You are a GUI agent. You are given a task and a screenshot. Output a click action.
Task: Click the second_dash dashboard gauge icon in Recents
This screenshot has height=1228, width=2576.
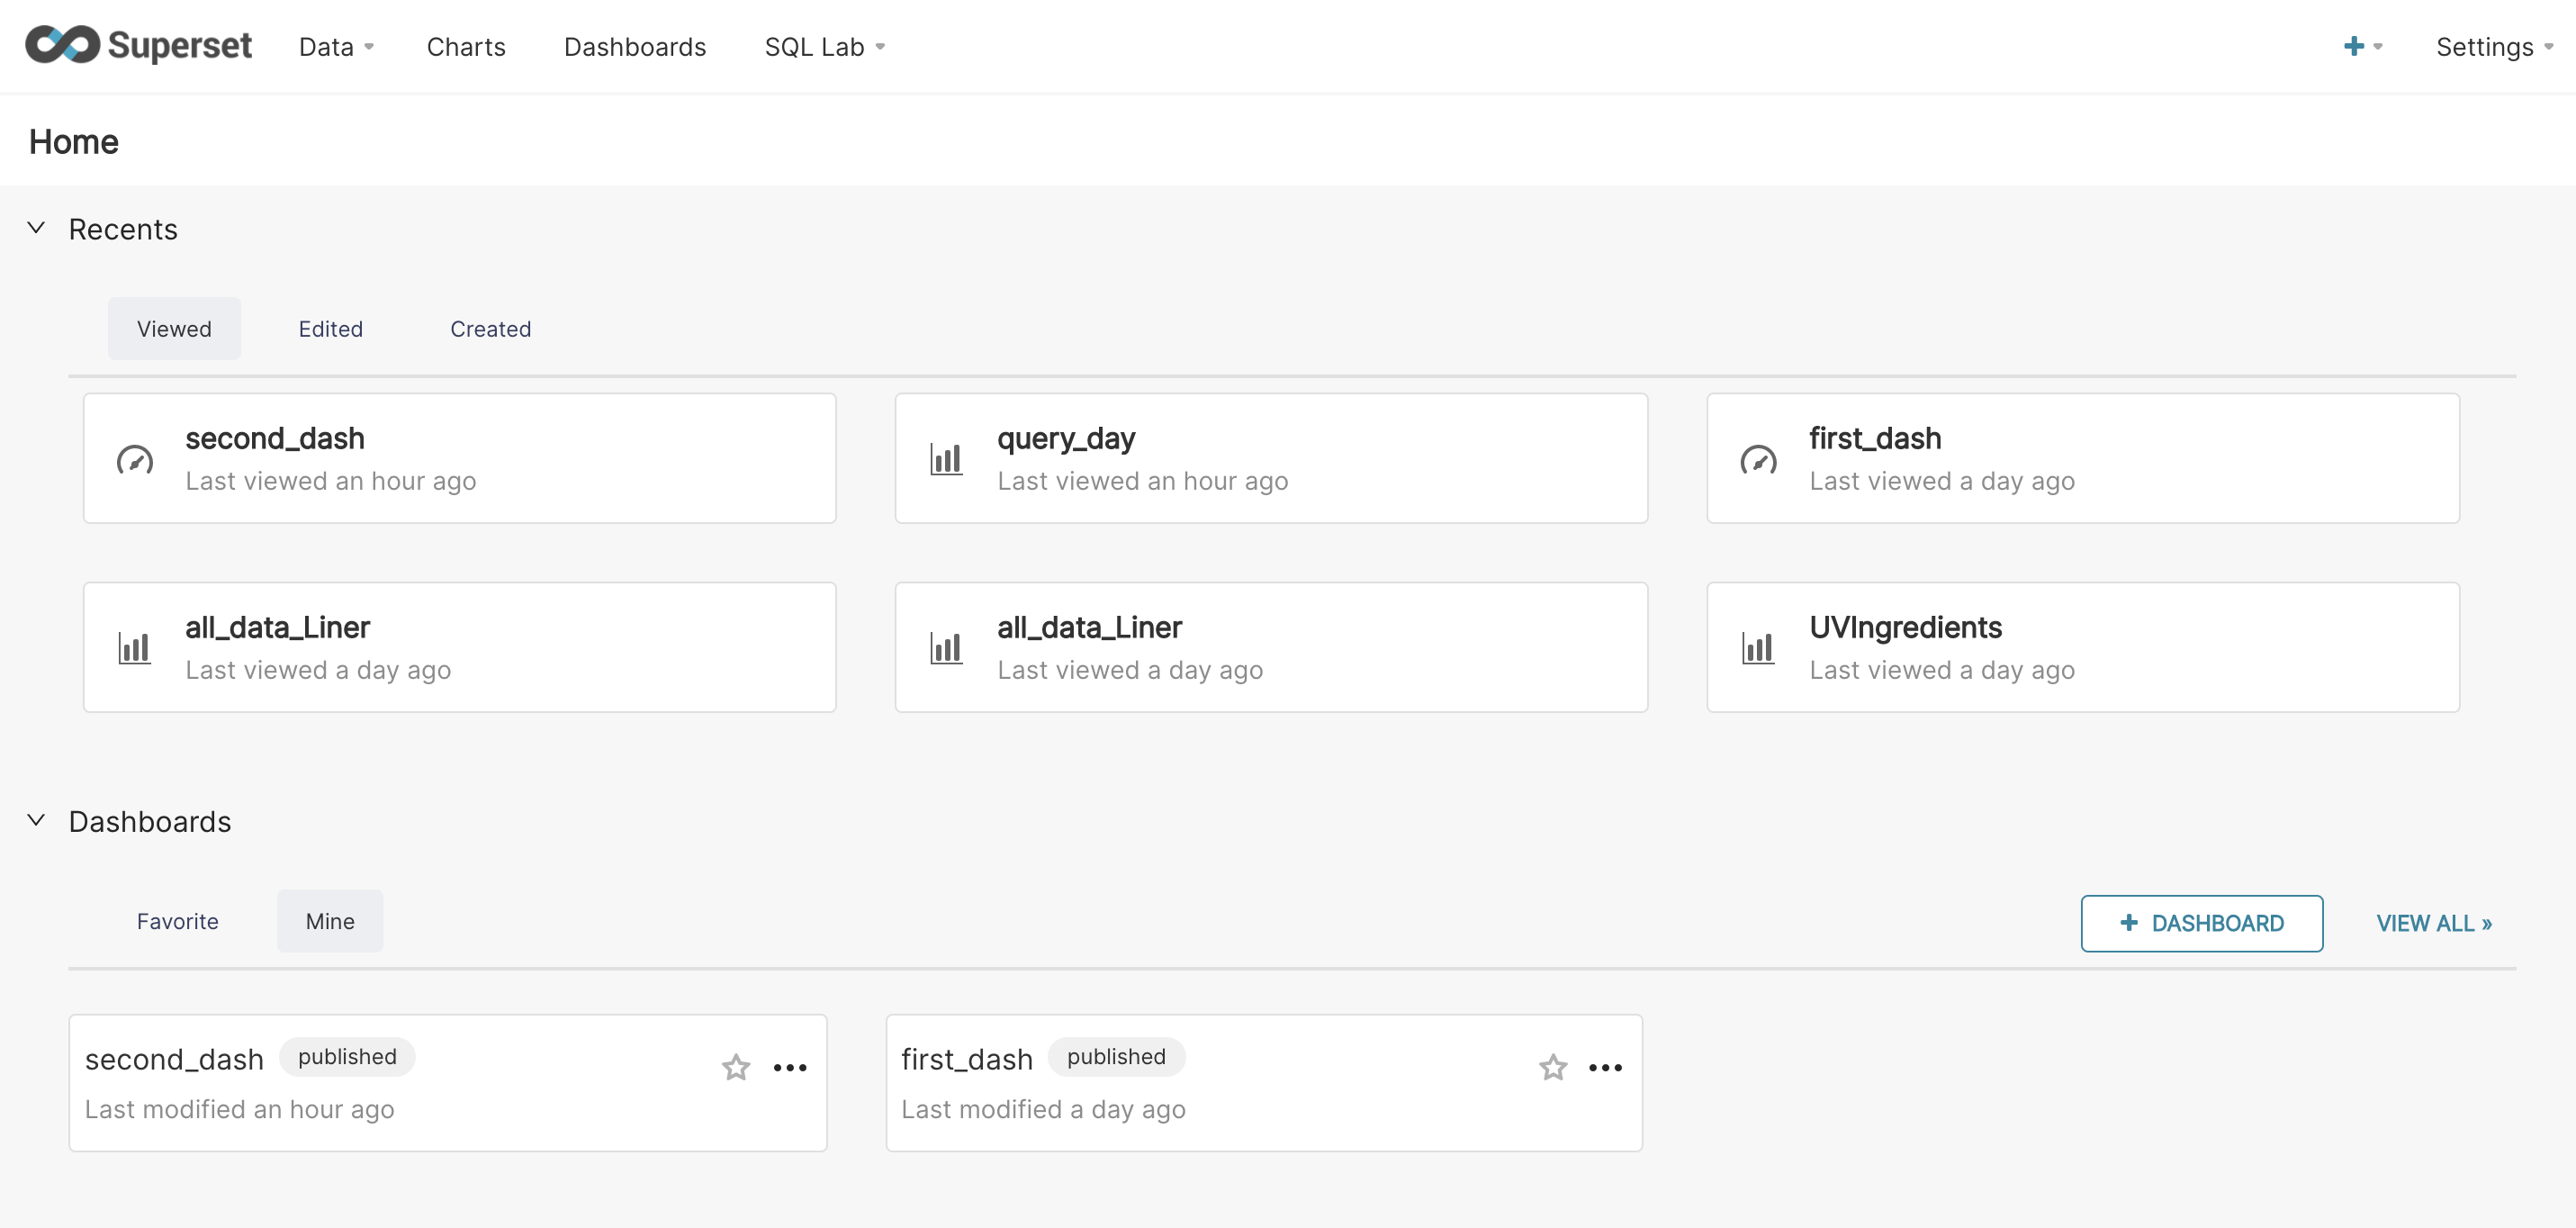pyautogui.click(x=135, y=459)
